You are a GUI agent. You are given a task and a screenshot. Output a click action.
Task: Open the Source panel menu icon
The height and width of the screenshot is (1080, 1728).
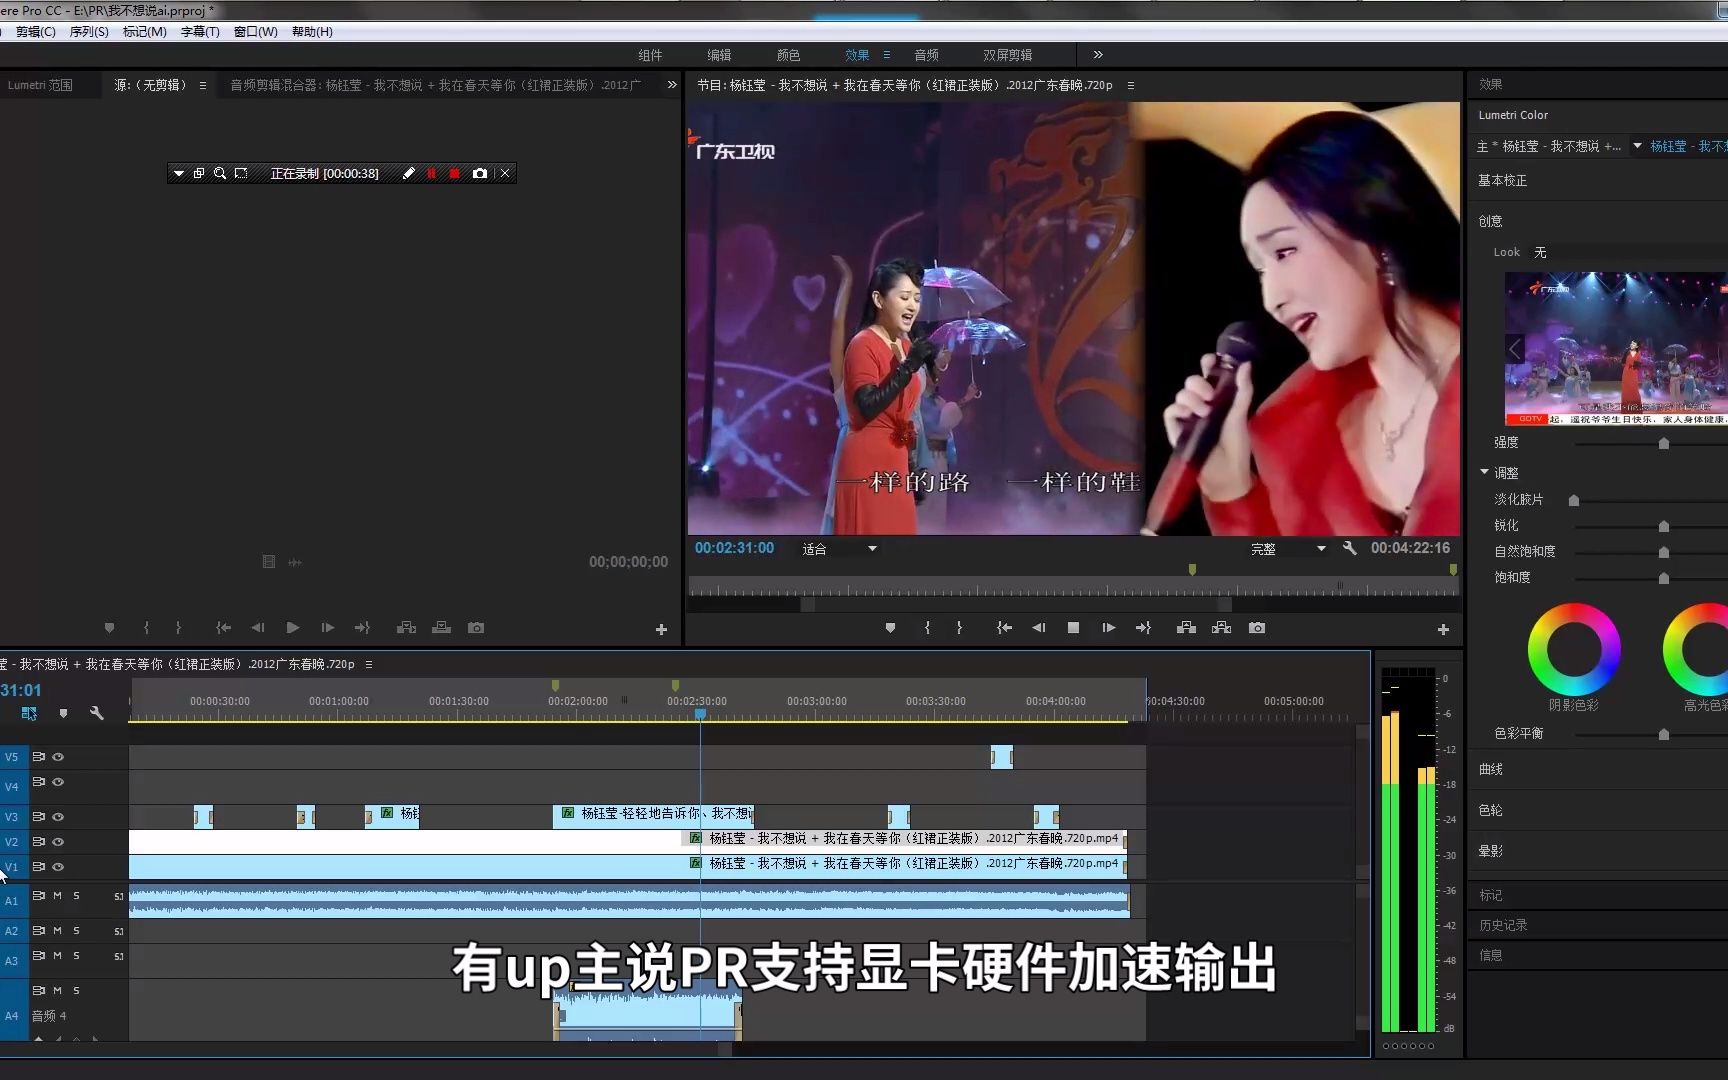click(203, 85)
